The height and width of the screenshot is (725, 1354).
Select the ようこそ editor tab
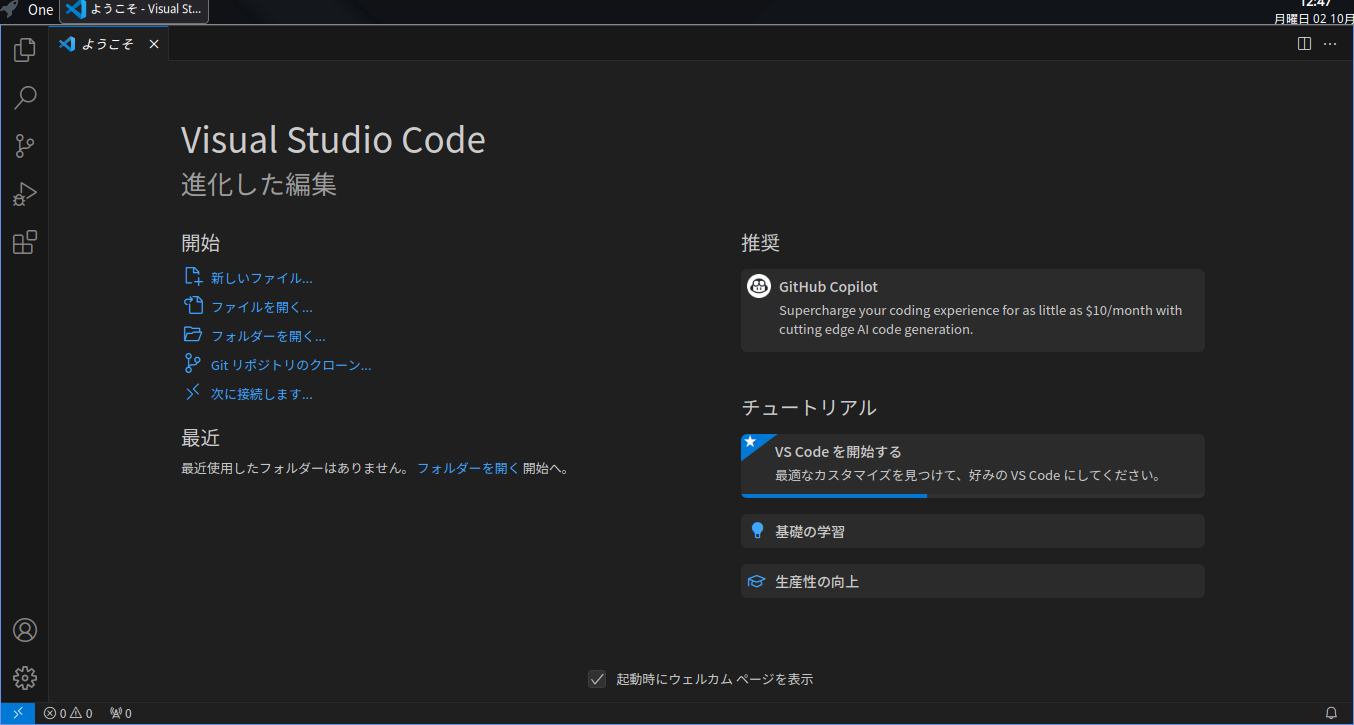109,44
